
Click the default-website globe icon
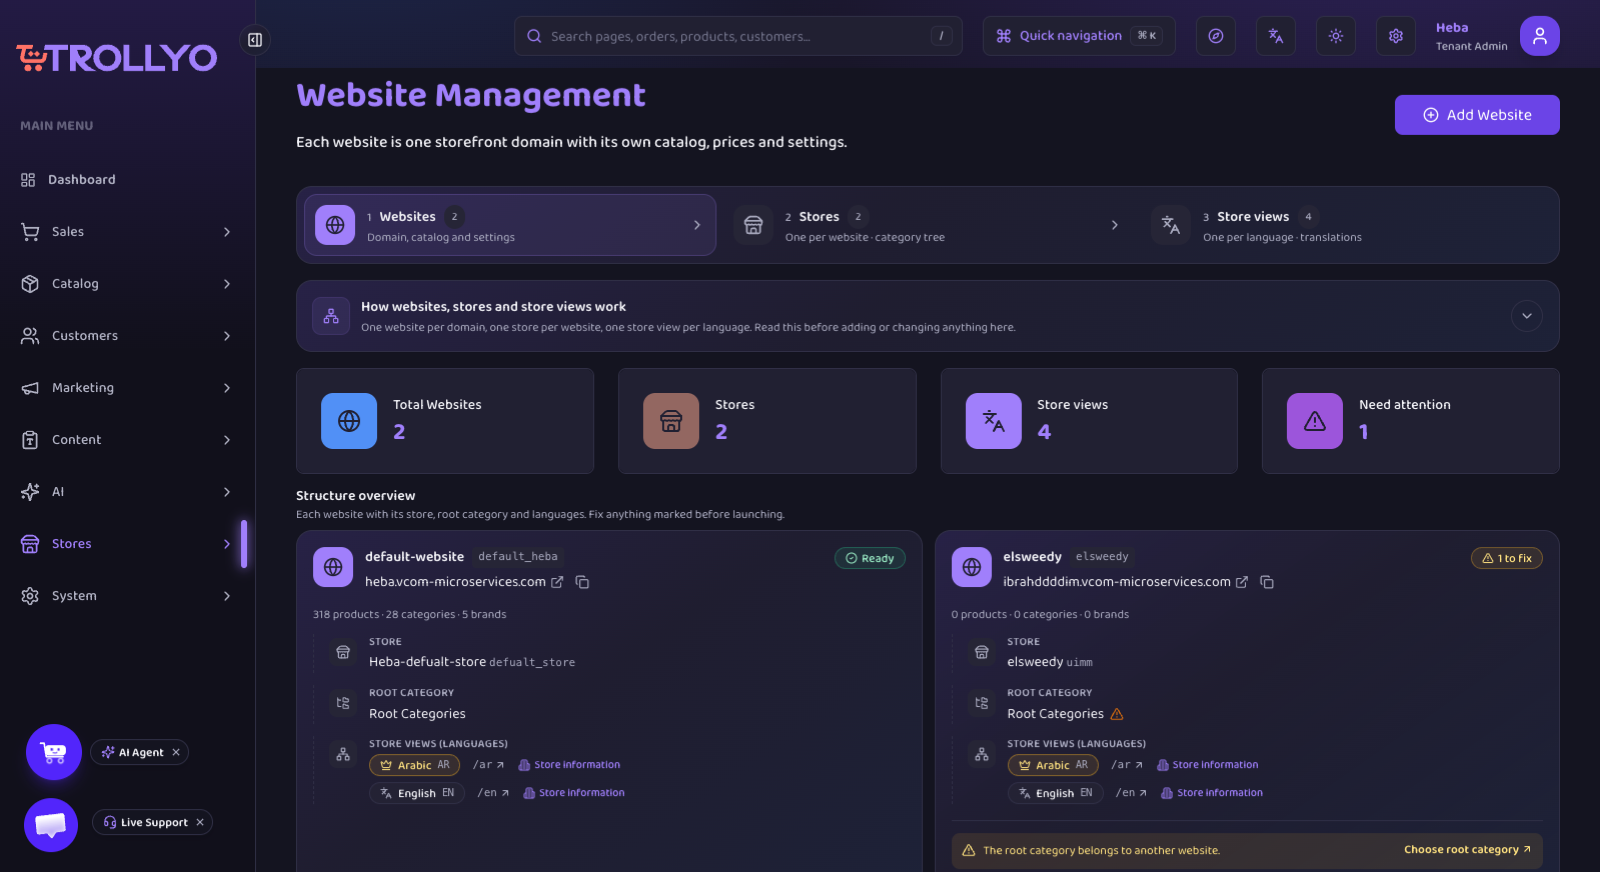click(x=333, y=567)
